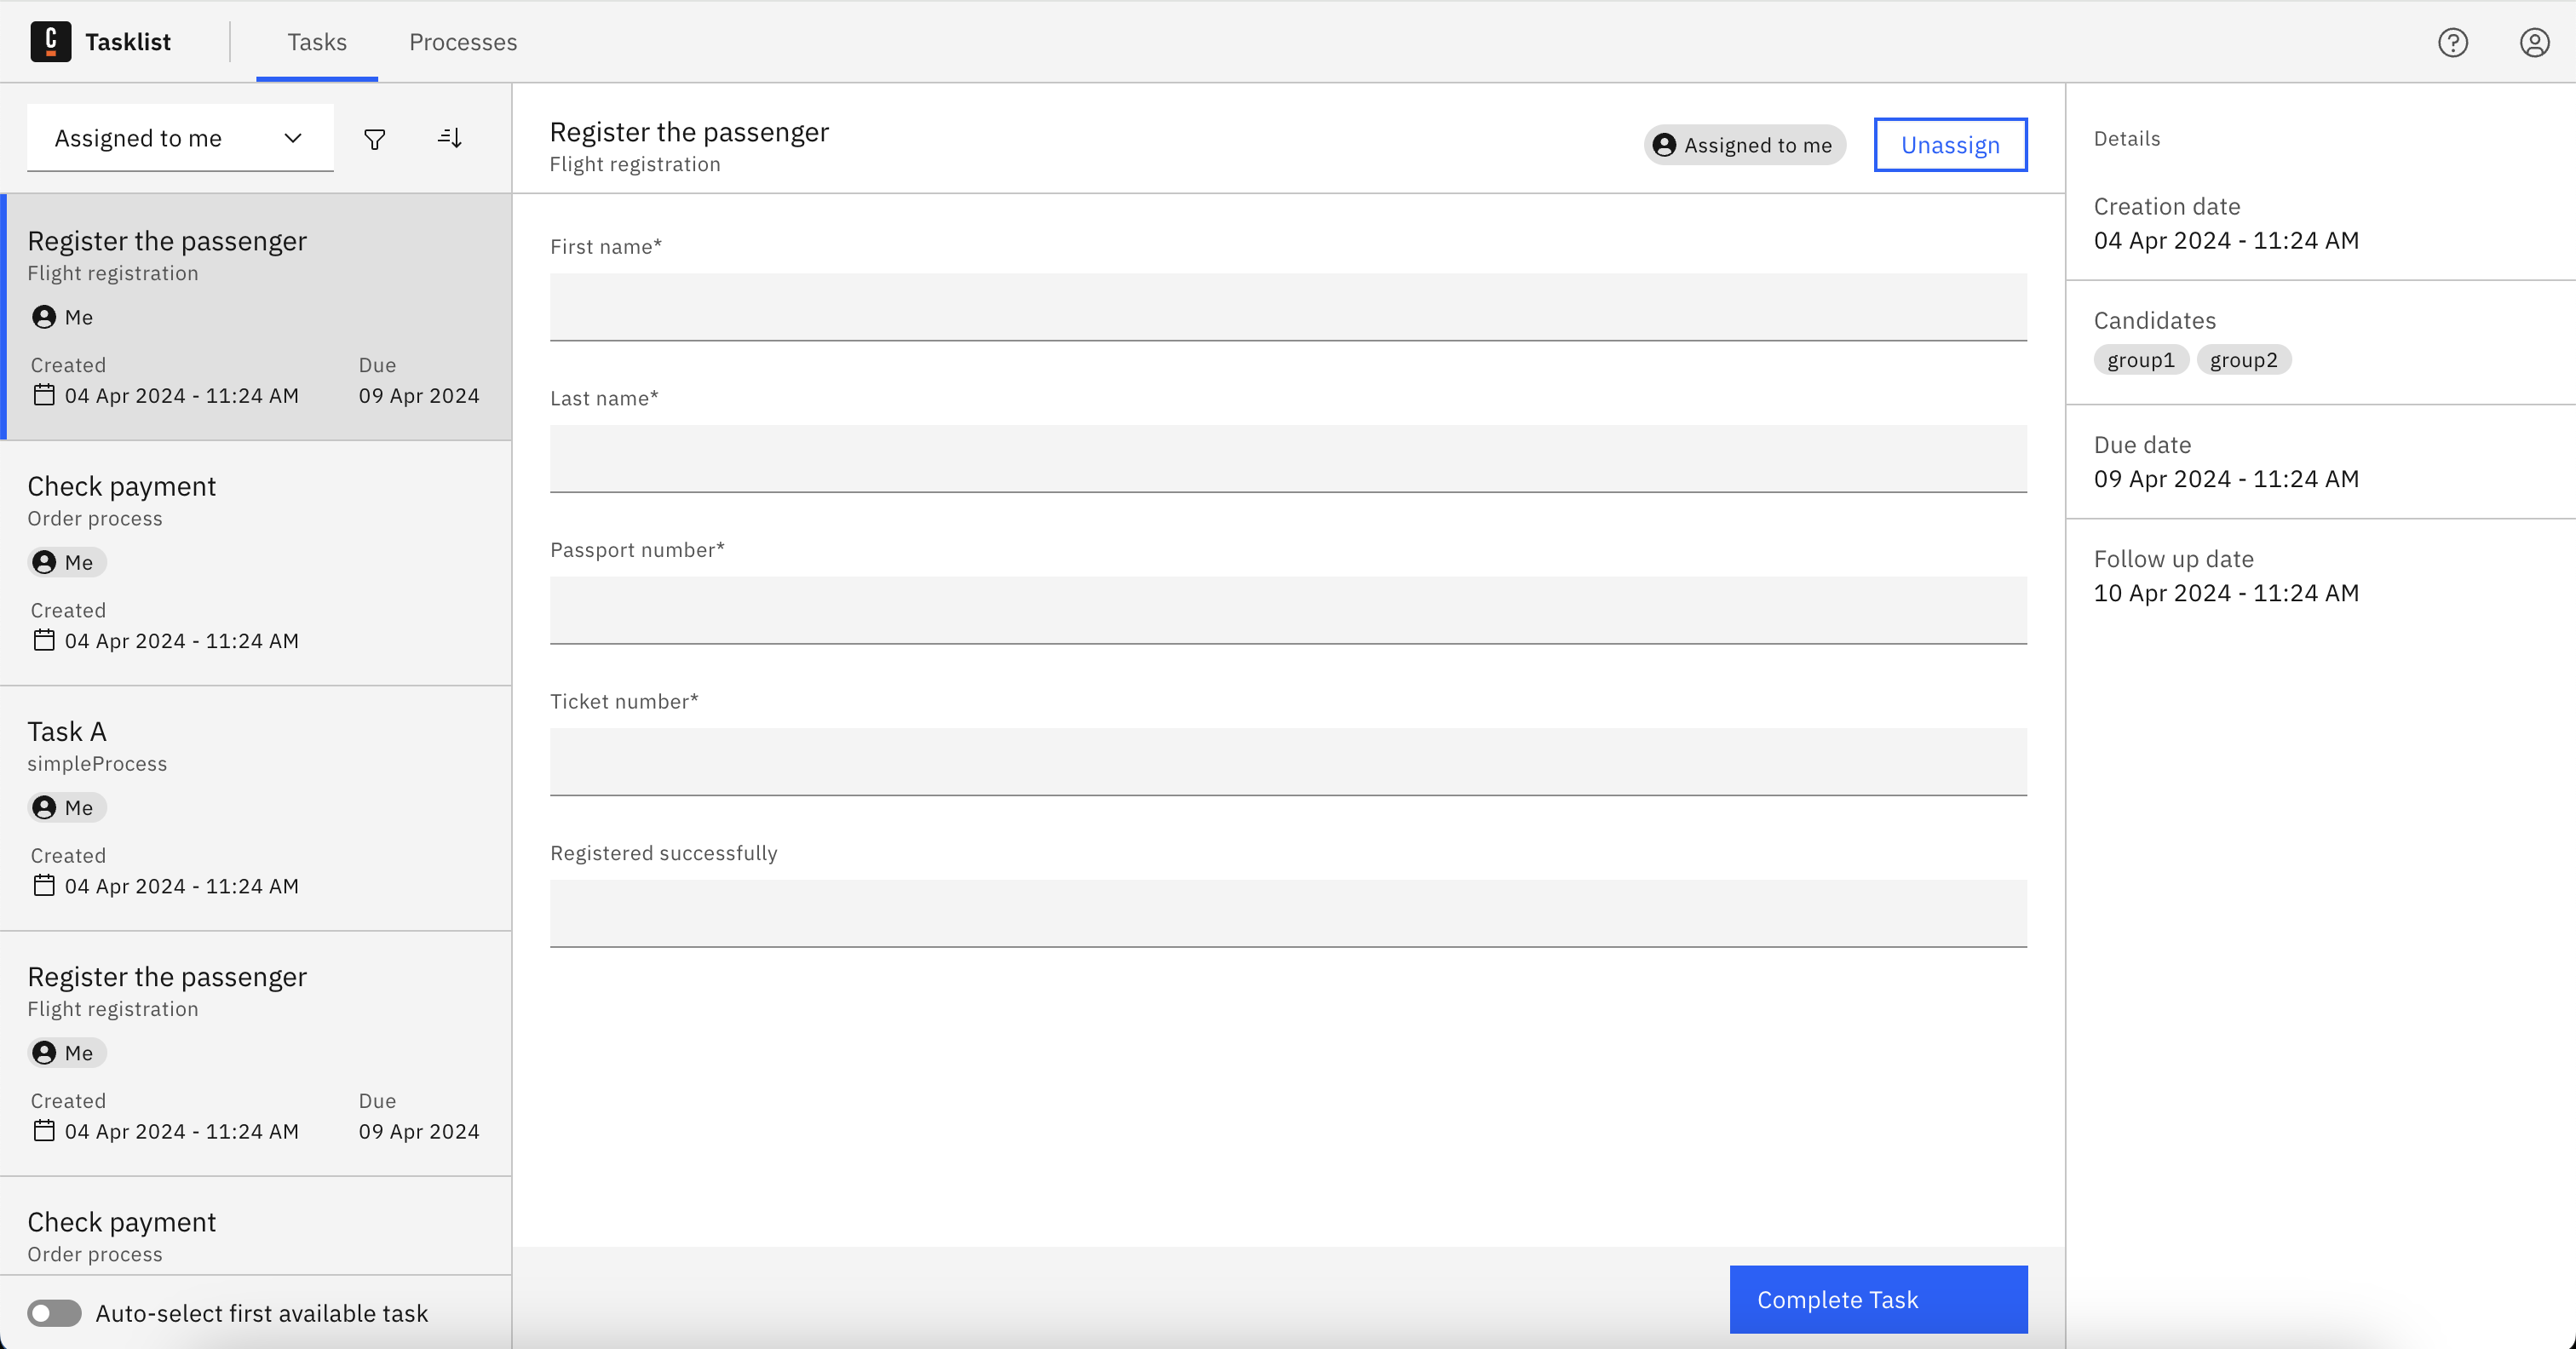
Task: Focus the First name input field
Action: tap(1288, 307)
